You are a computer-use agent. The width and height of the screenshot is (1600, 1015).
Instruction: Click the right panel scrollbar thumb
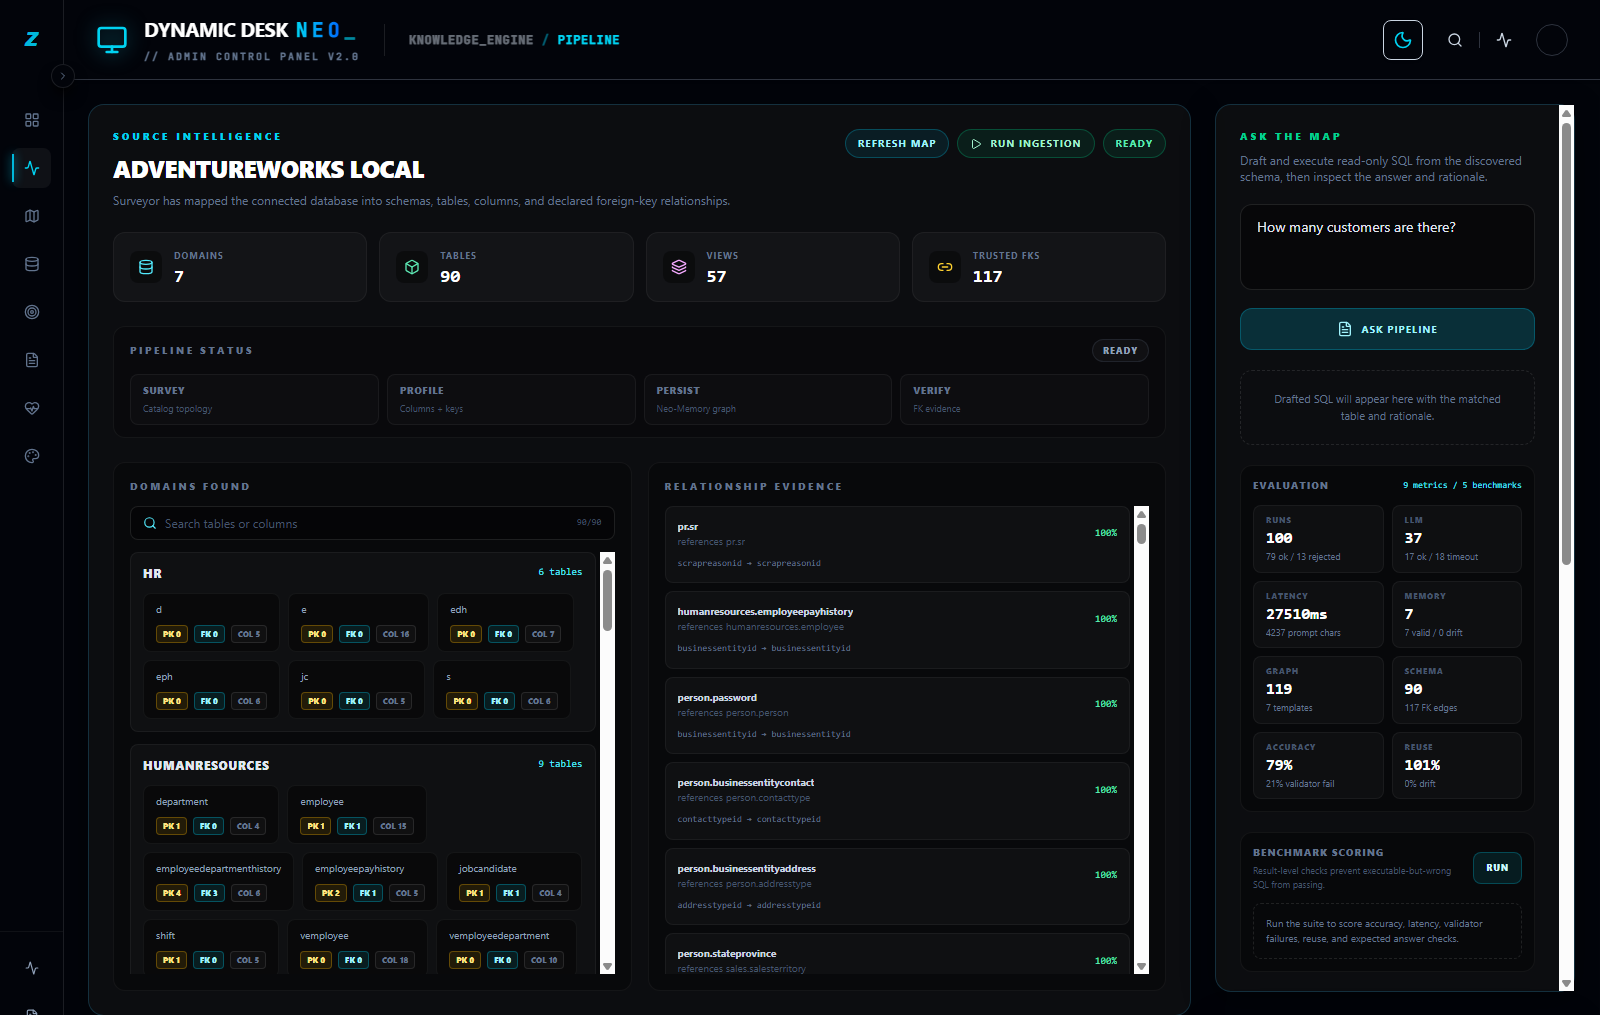(x=1566, y=342)
